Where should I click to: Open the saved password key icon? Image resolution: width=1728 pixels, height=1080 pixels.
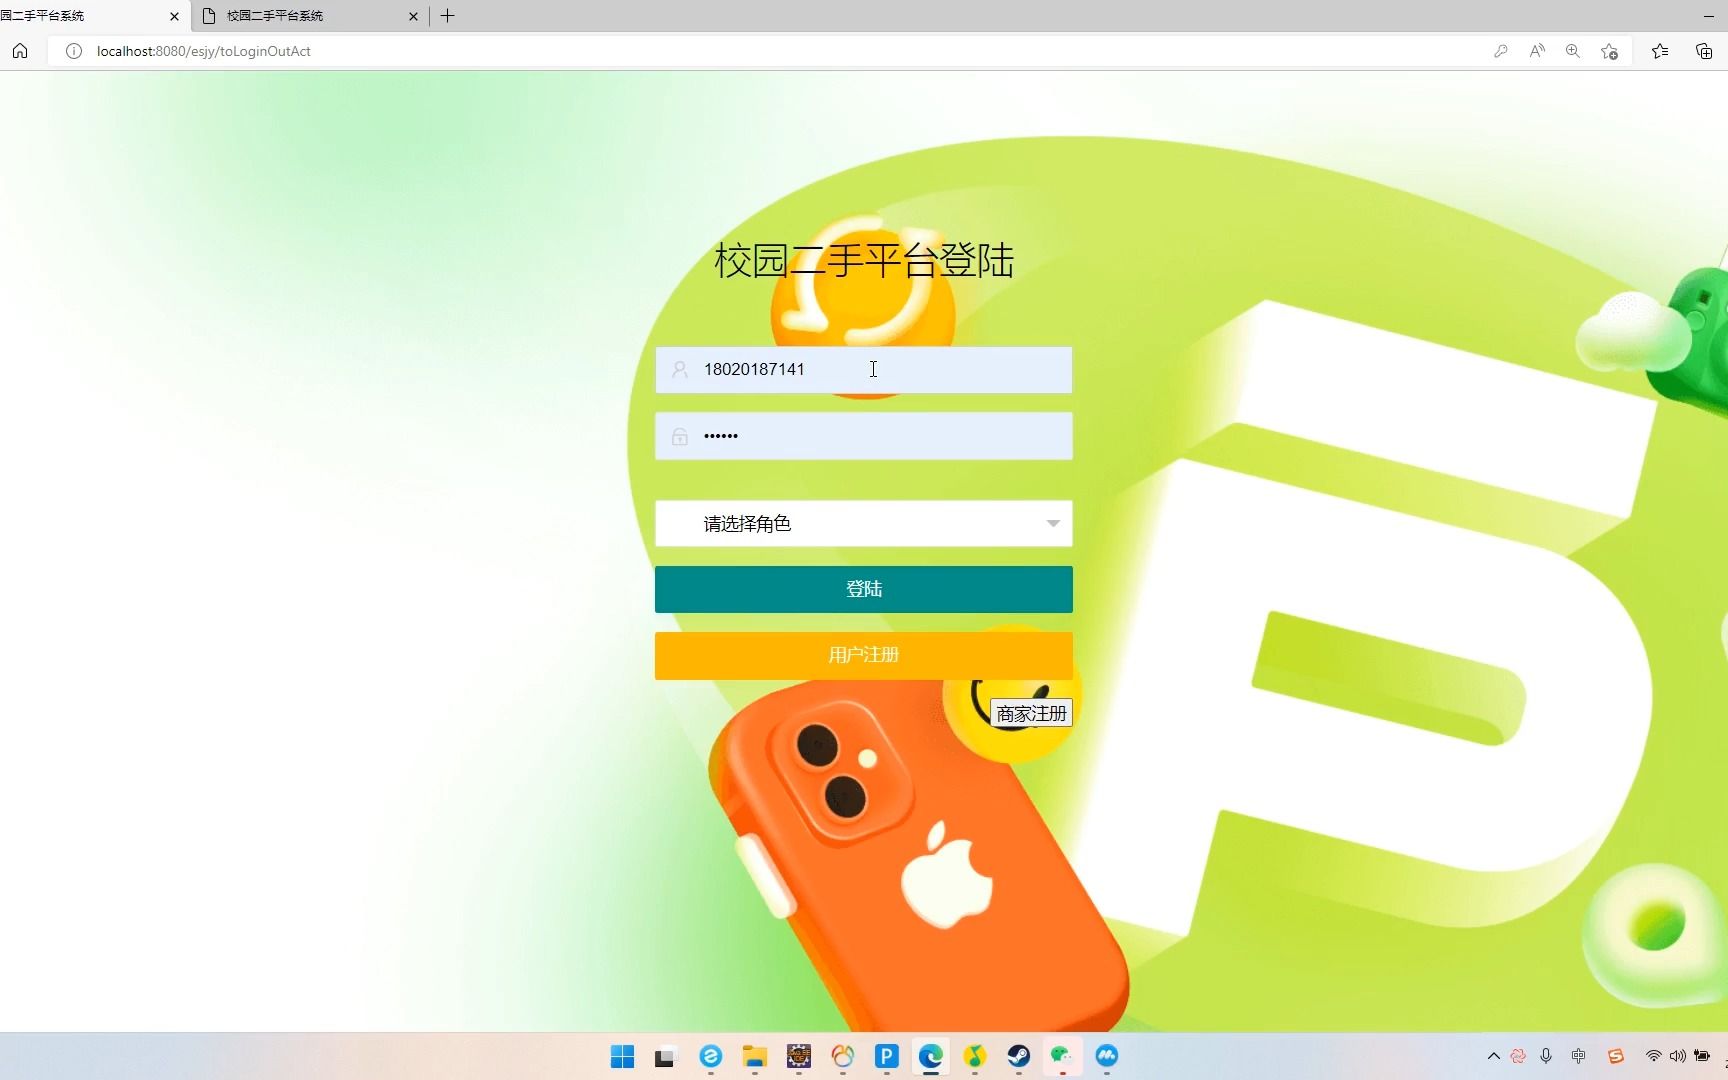pos(1501,51)
